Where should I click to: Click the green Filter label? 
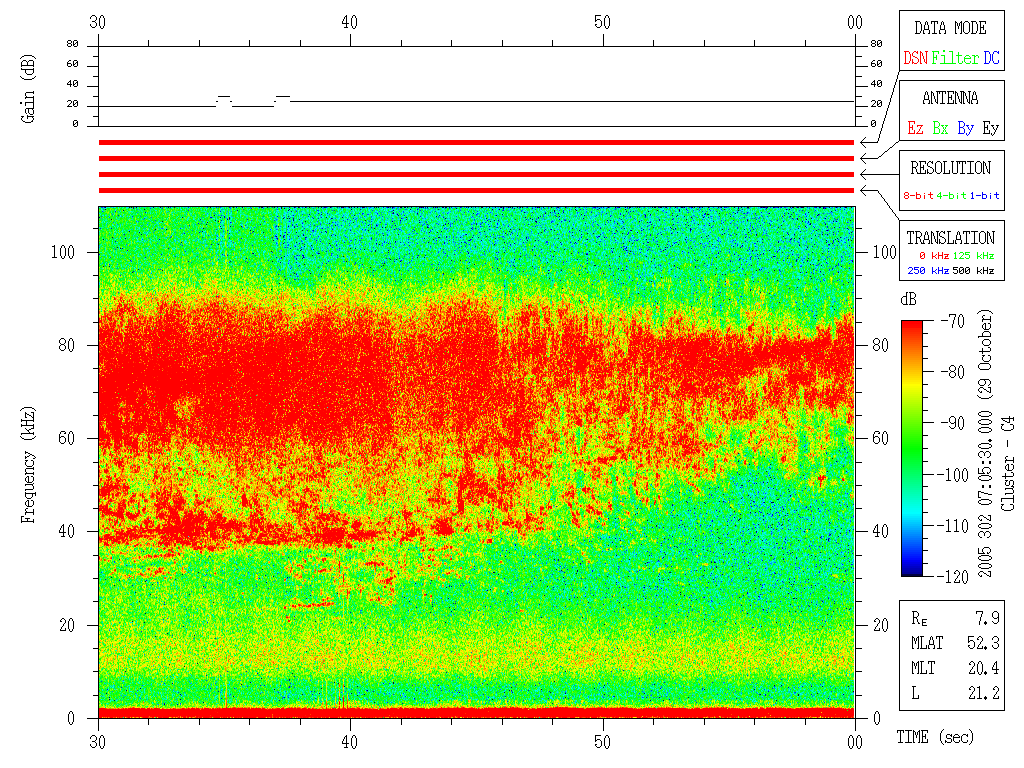click(955, 58)
